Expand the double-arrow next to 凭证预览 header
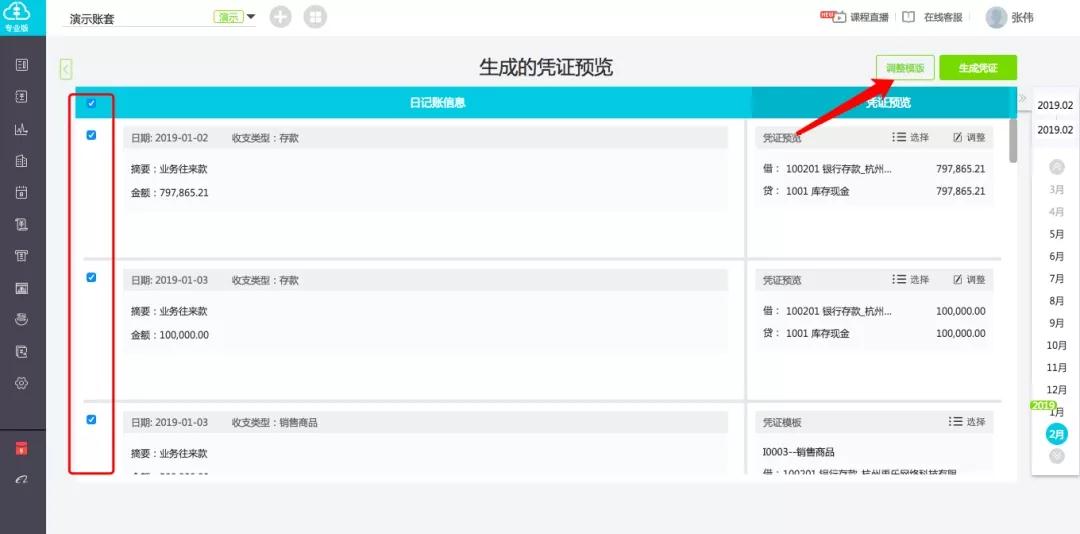The image size is (1080, 534). (x=1022, y=99)
